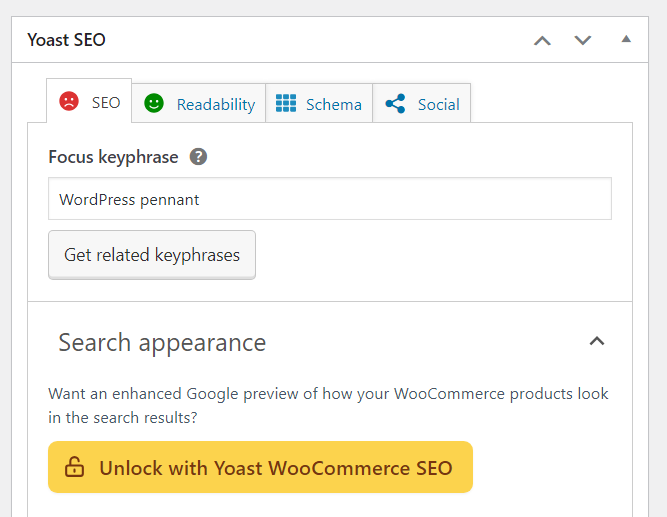Image resolution: width=667 pixels, height=517 pixels.
Task: Collapse Search appearance using its chevron
Action: click(597, 341)
